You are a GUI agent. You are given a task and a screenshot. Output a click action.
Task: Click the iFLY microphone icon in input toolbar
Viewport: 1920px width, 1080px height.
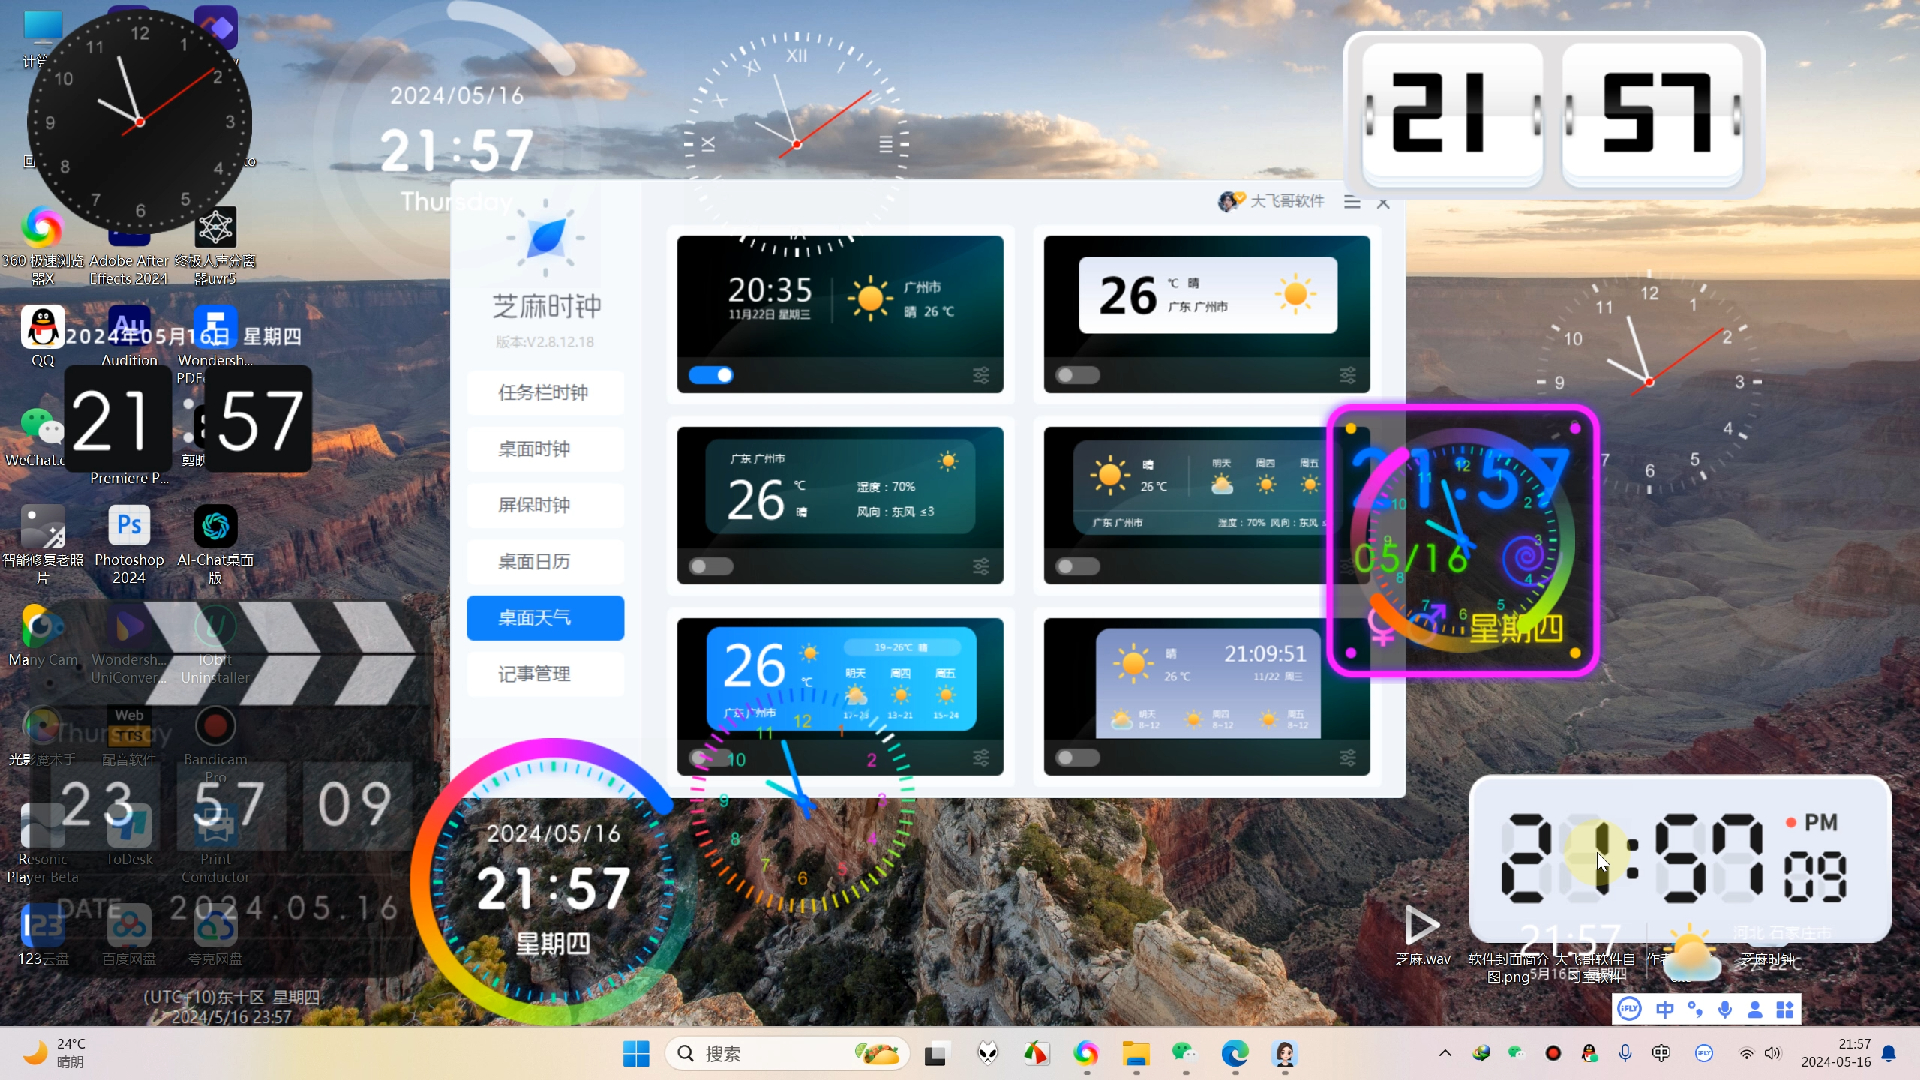[x=1725, y=1009]
